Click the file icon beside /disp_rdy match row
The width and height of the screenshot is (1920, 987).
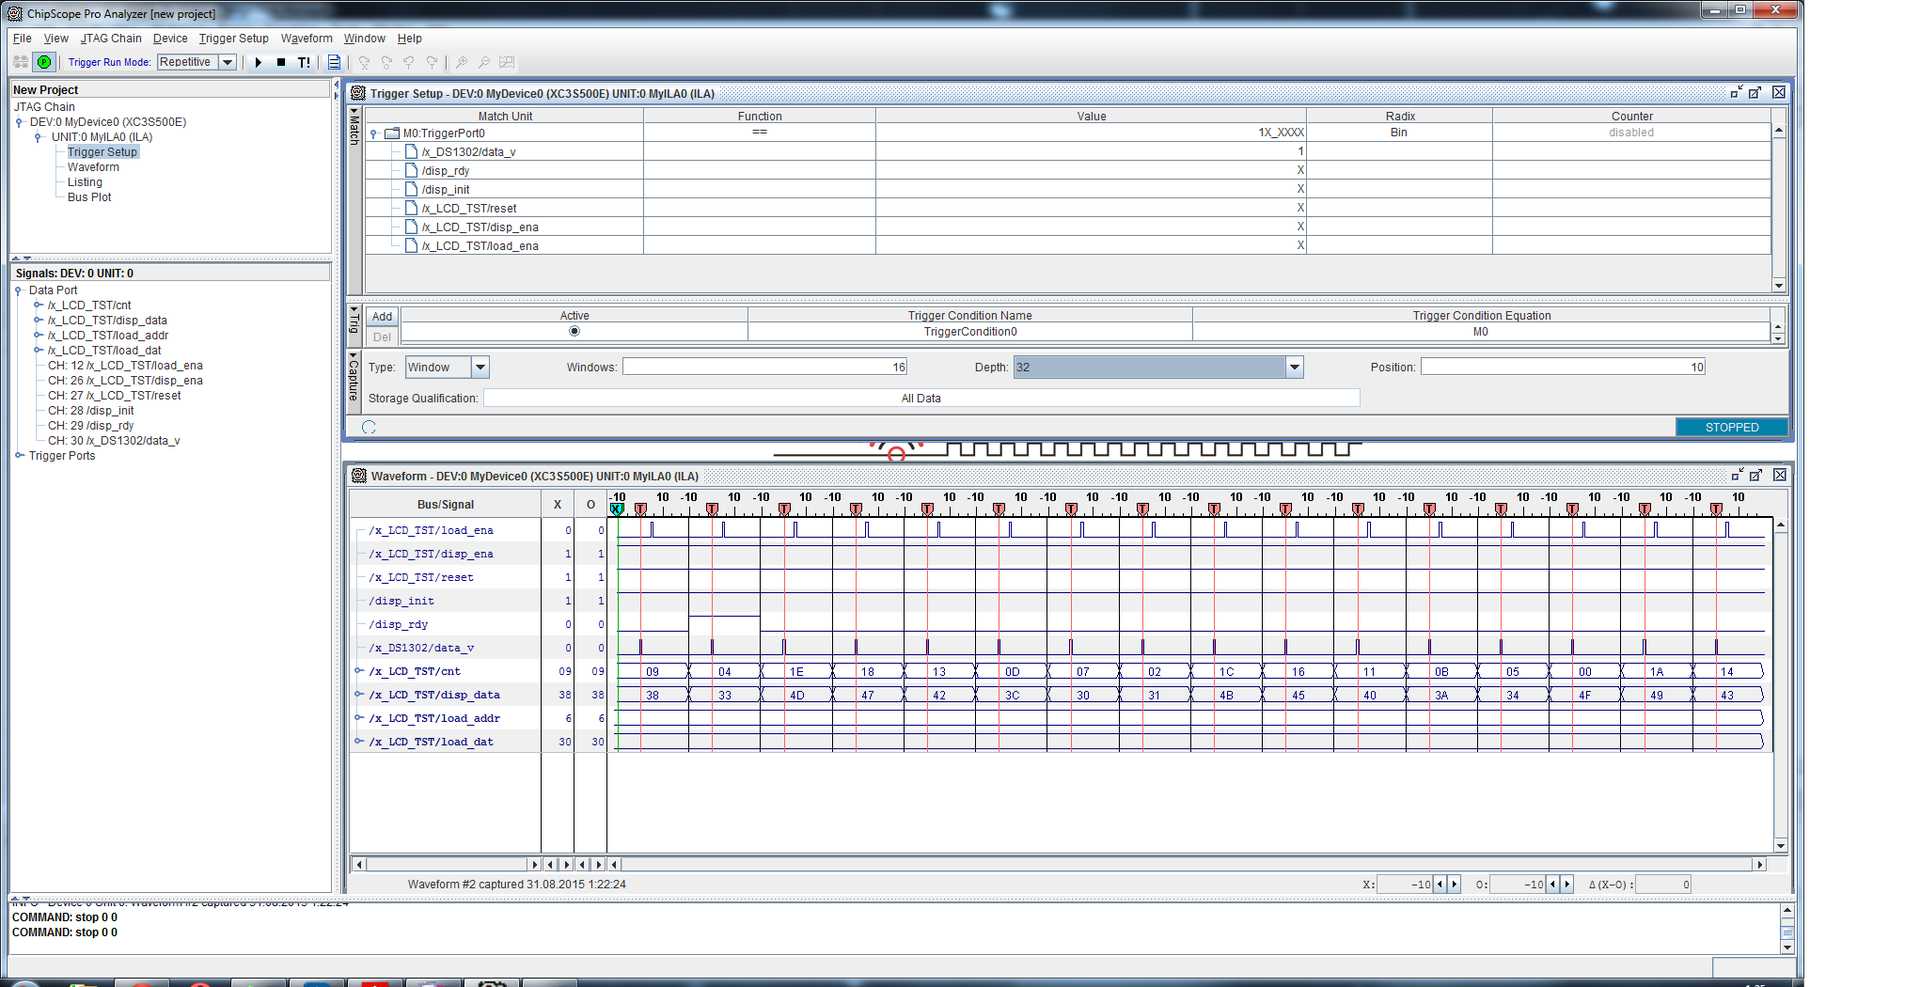pyautogui.click(x=411, y=171)
